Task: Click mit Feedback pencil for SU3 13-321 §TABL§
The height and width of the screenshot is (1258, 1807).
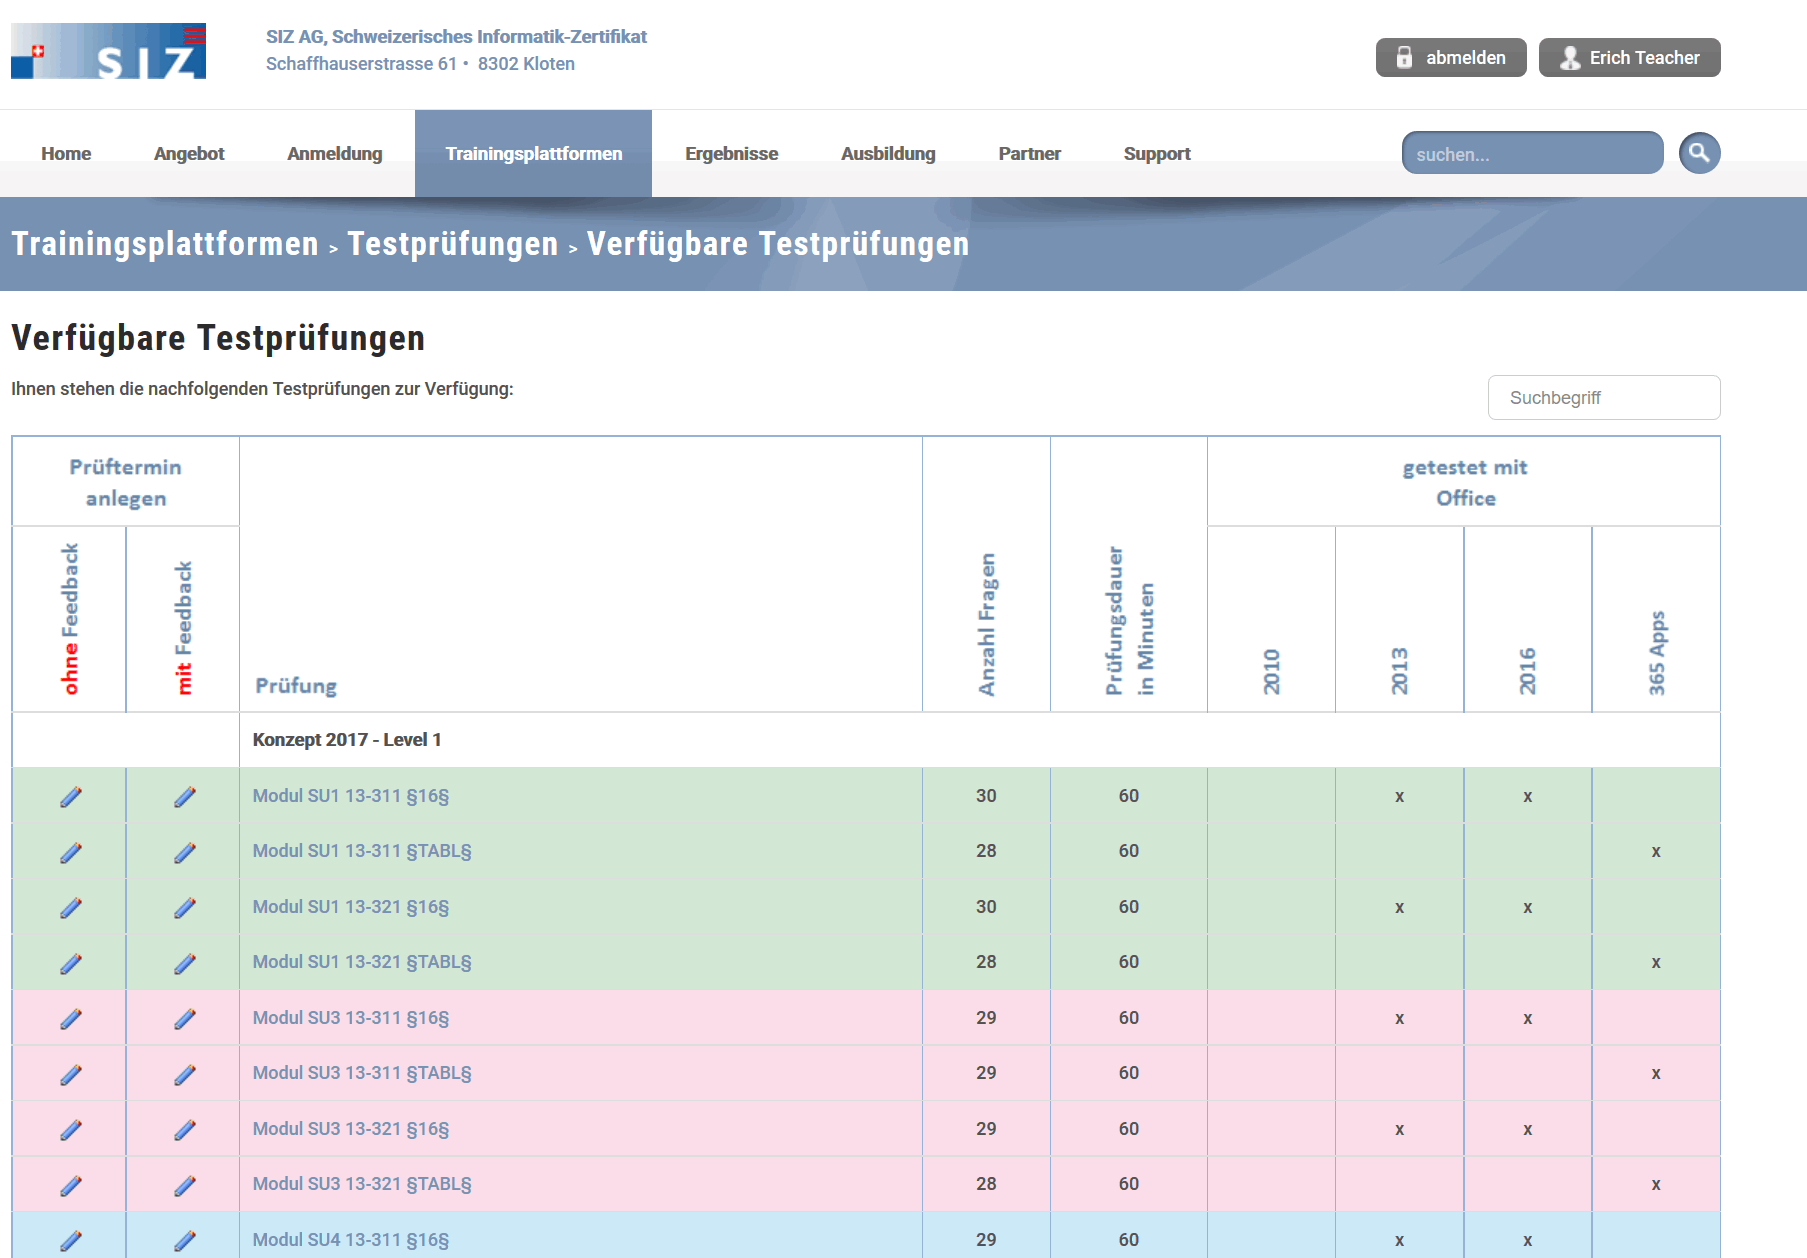Action: pyautogui.click(x=184, y=1185)
